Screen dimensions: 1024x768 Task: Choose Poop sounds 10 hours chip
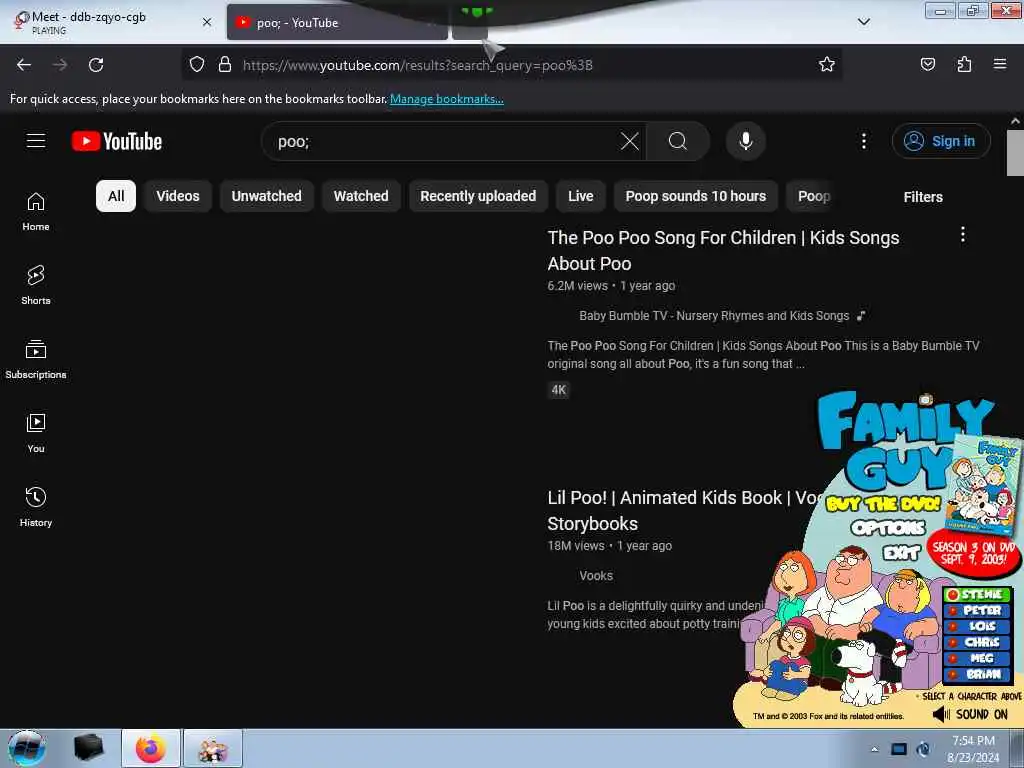point(696,196)
